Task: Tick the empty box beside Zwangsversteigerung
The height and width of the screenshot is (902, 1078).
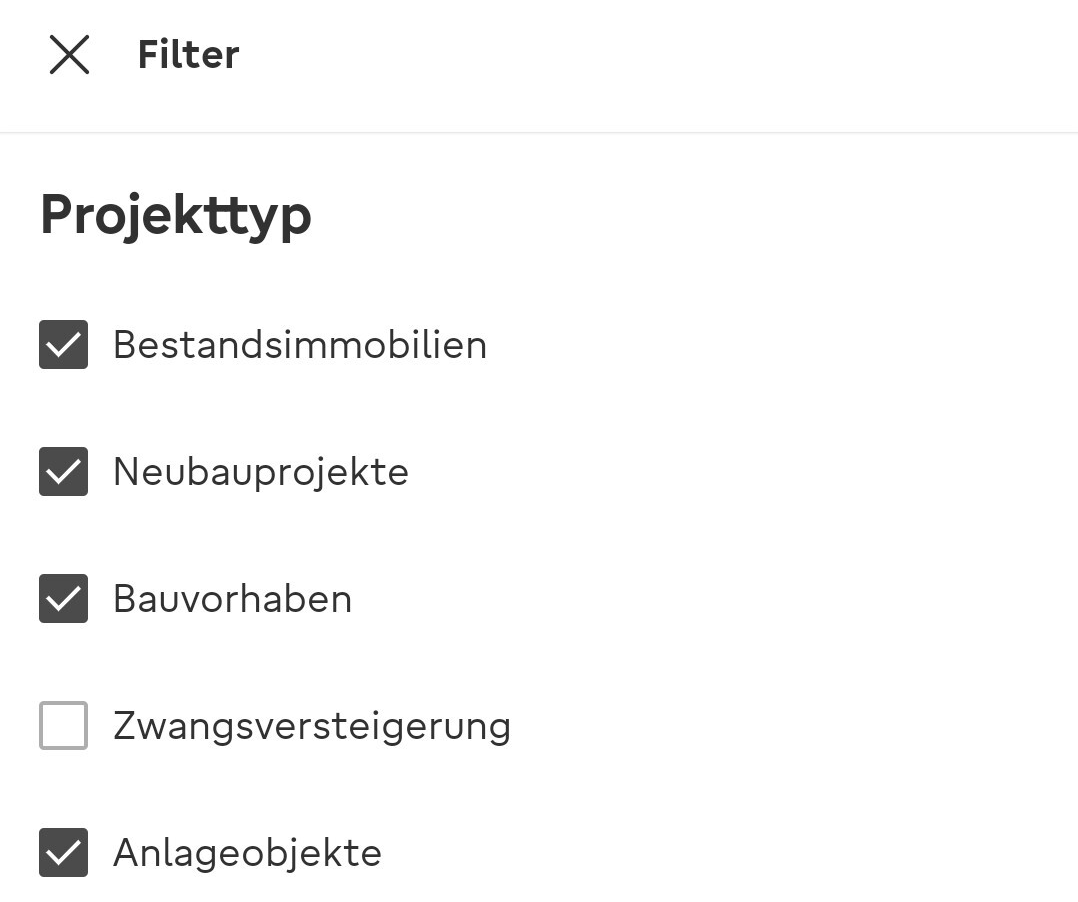Action: (x=63, y=726)
